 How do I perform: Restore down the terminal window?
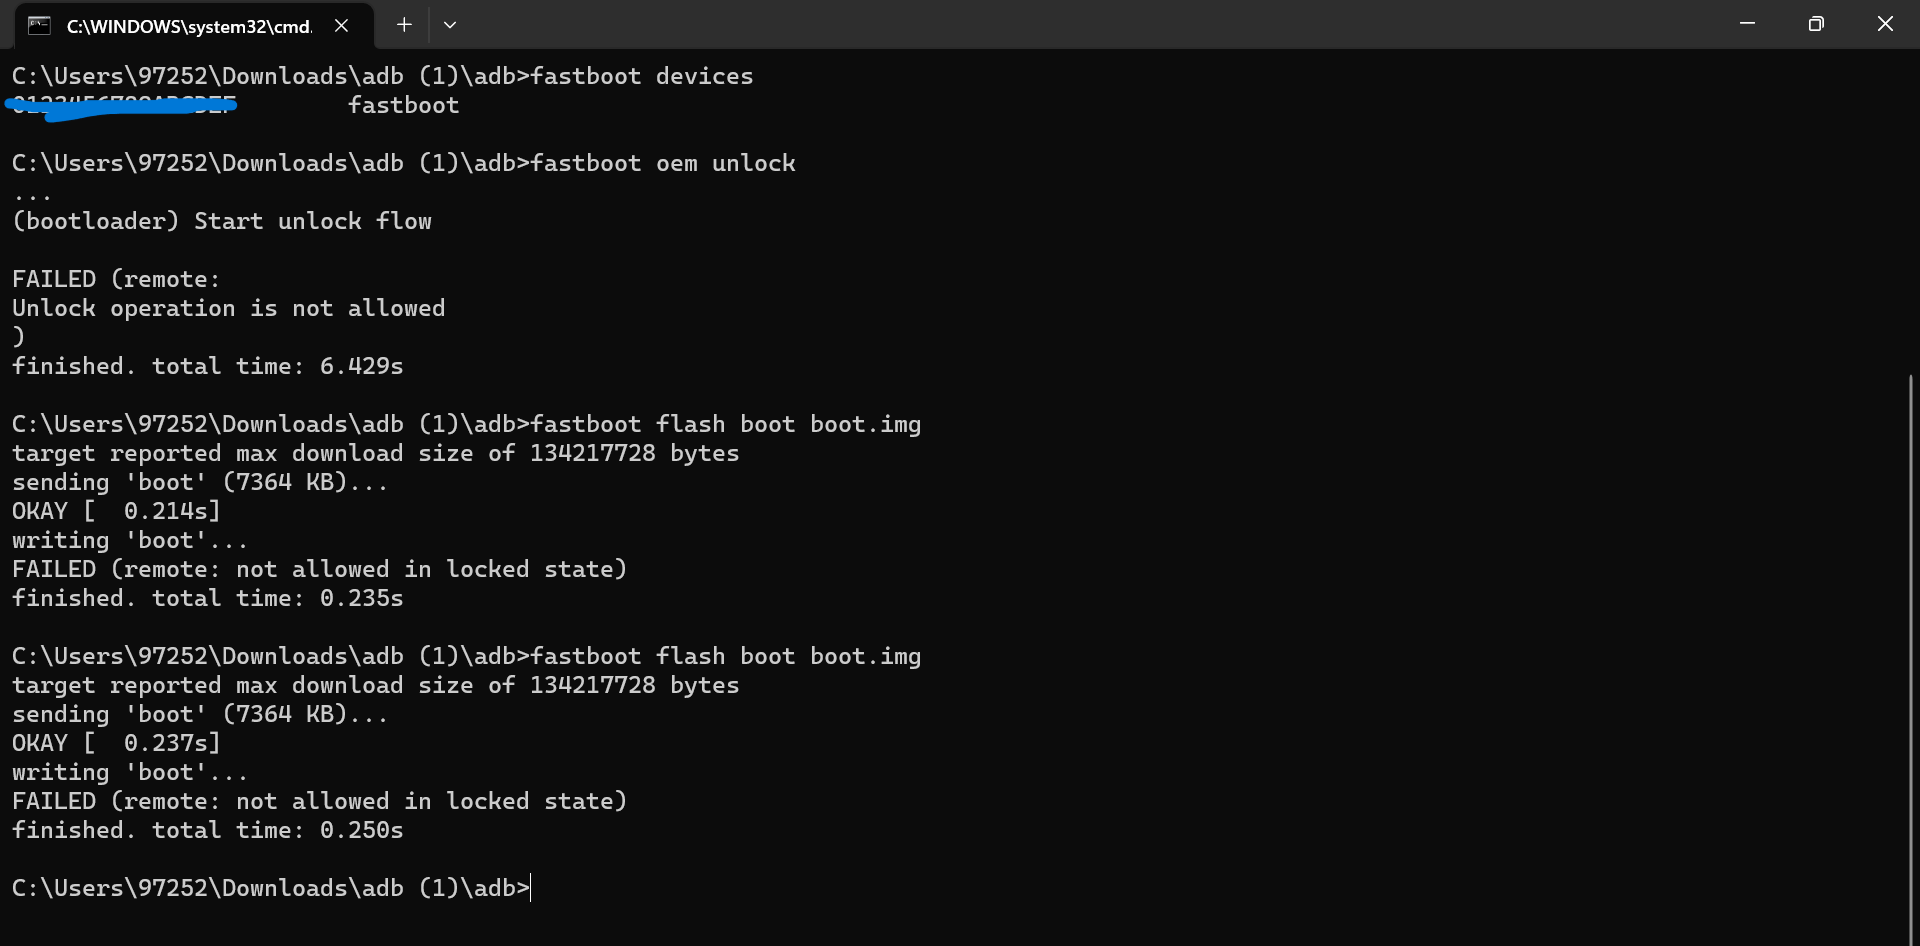point(1816,24)
